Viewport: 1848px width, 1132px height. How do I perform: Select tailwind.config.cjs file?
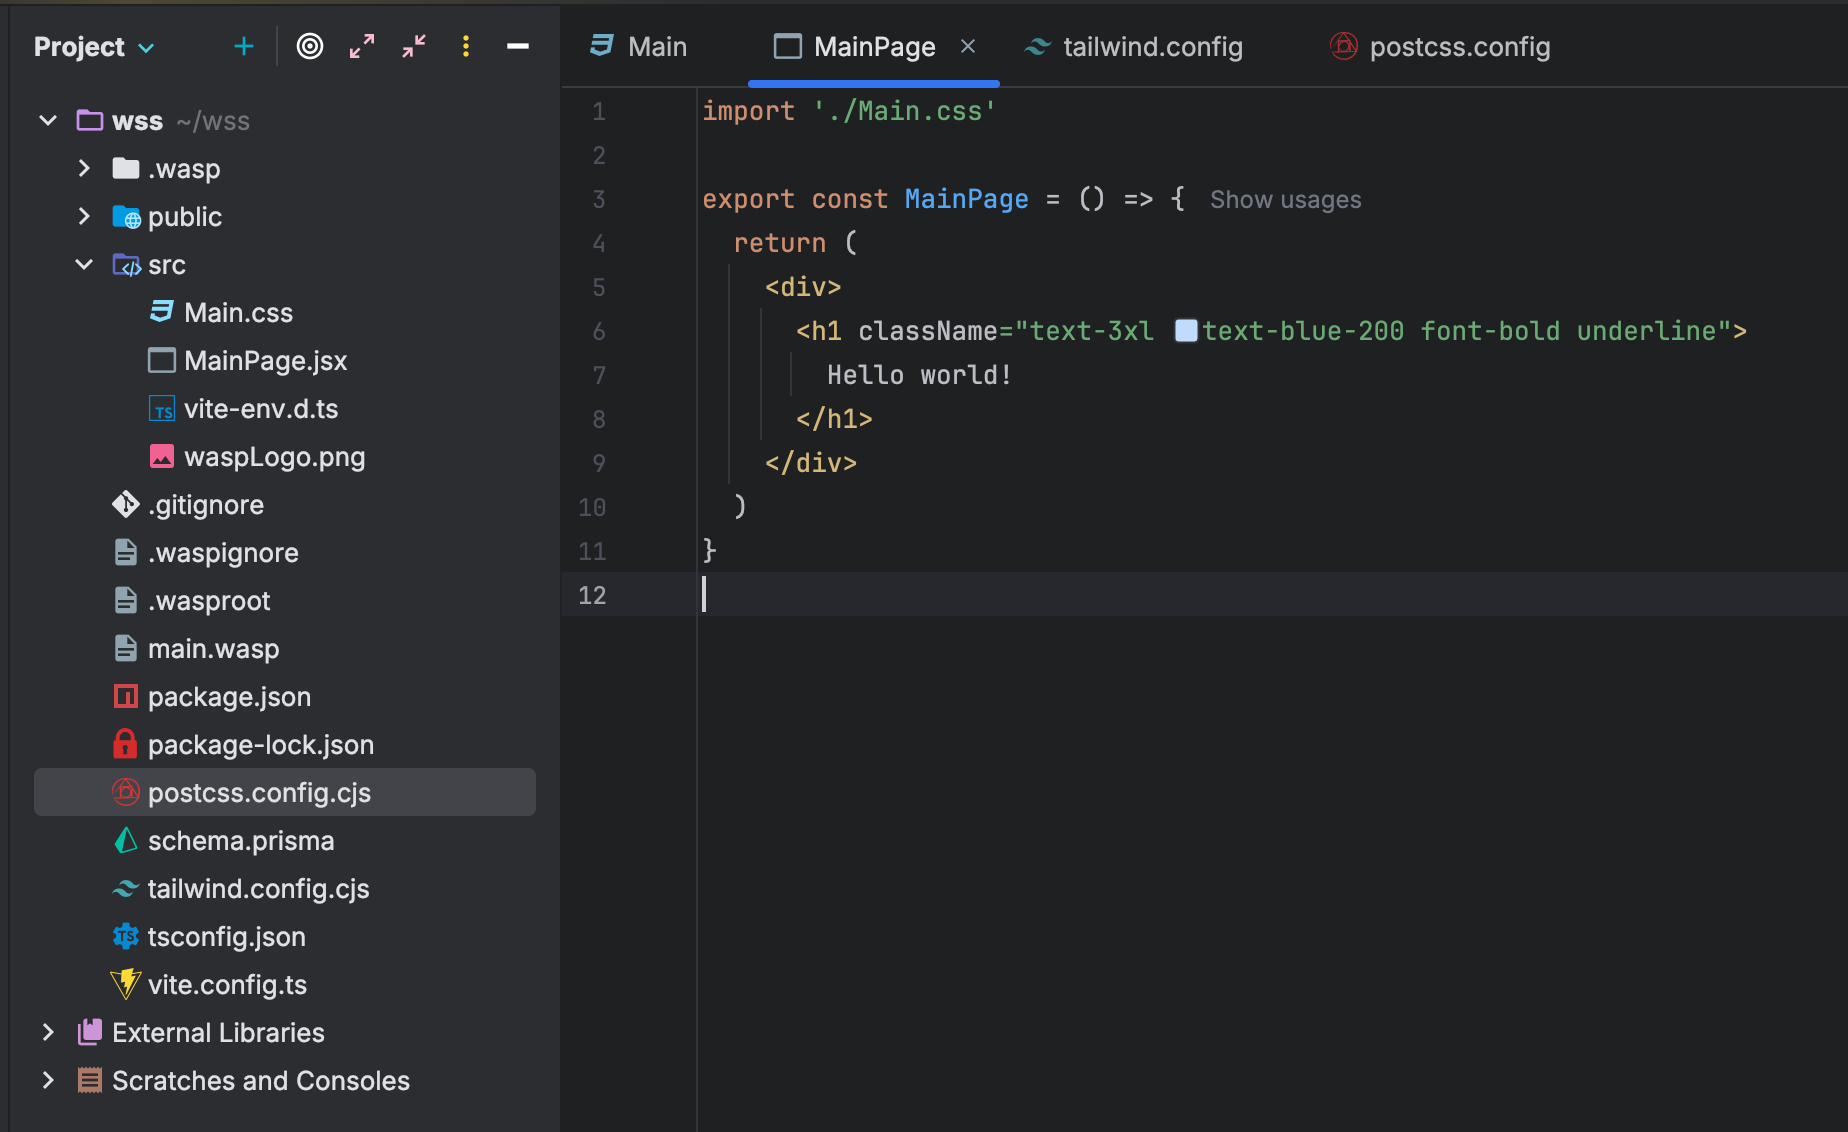click(258, 889)
